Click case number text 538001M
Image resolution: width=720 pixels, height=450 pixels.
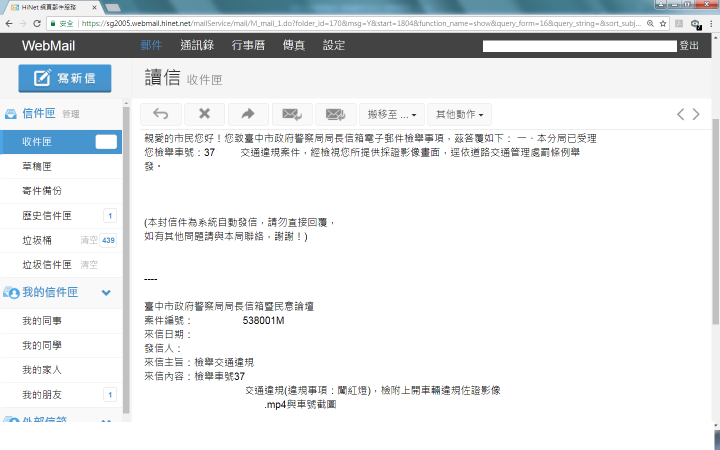coord(263,321)
